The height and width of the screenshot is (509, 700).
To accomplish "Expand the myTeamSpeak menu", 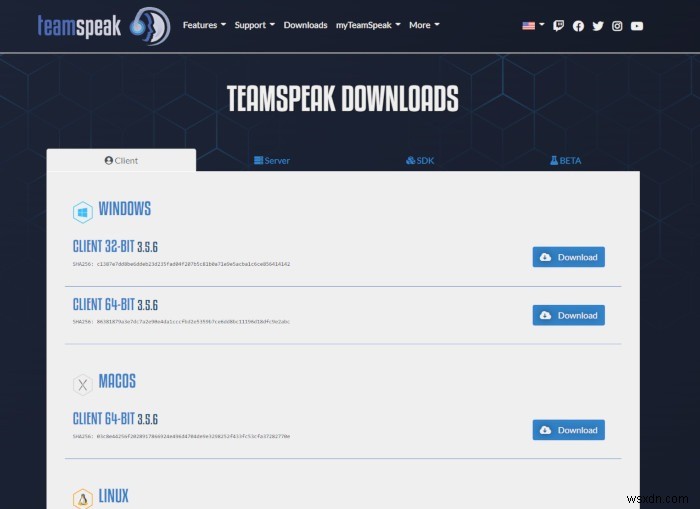I will tap(368, 25).
